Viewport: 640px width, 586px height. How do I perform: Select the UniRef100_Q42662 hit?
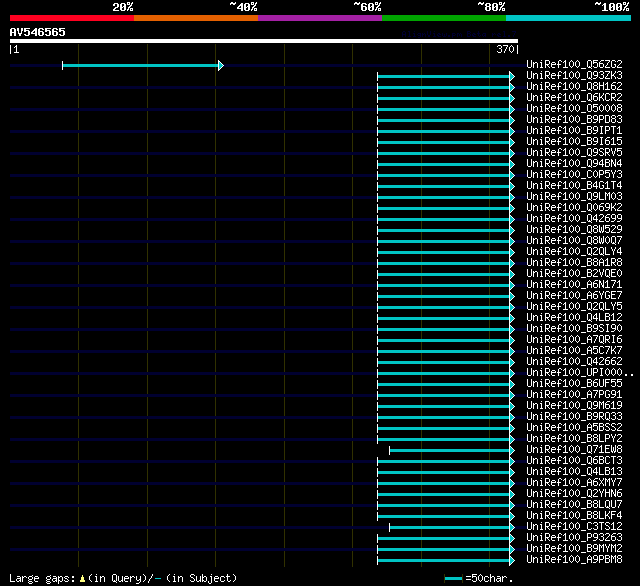pyautogui.click(x=574, y=362)
